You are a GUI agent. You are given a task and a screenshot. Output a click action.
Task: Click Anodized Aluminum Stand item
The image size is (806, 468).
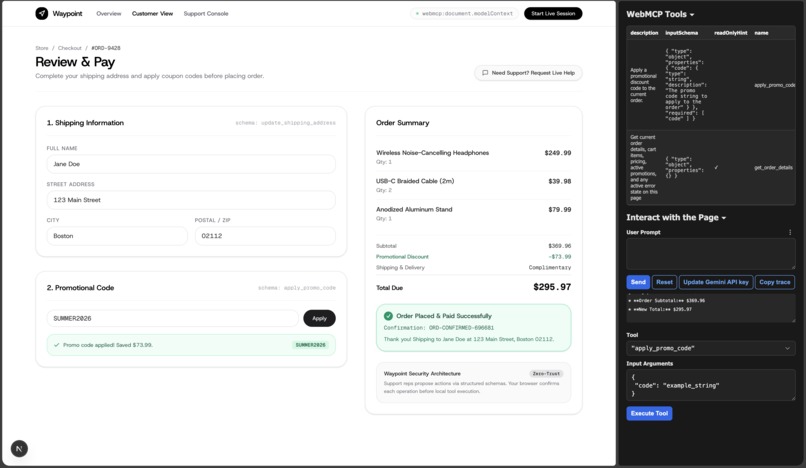click(x=414, y=209)
